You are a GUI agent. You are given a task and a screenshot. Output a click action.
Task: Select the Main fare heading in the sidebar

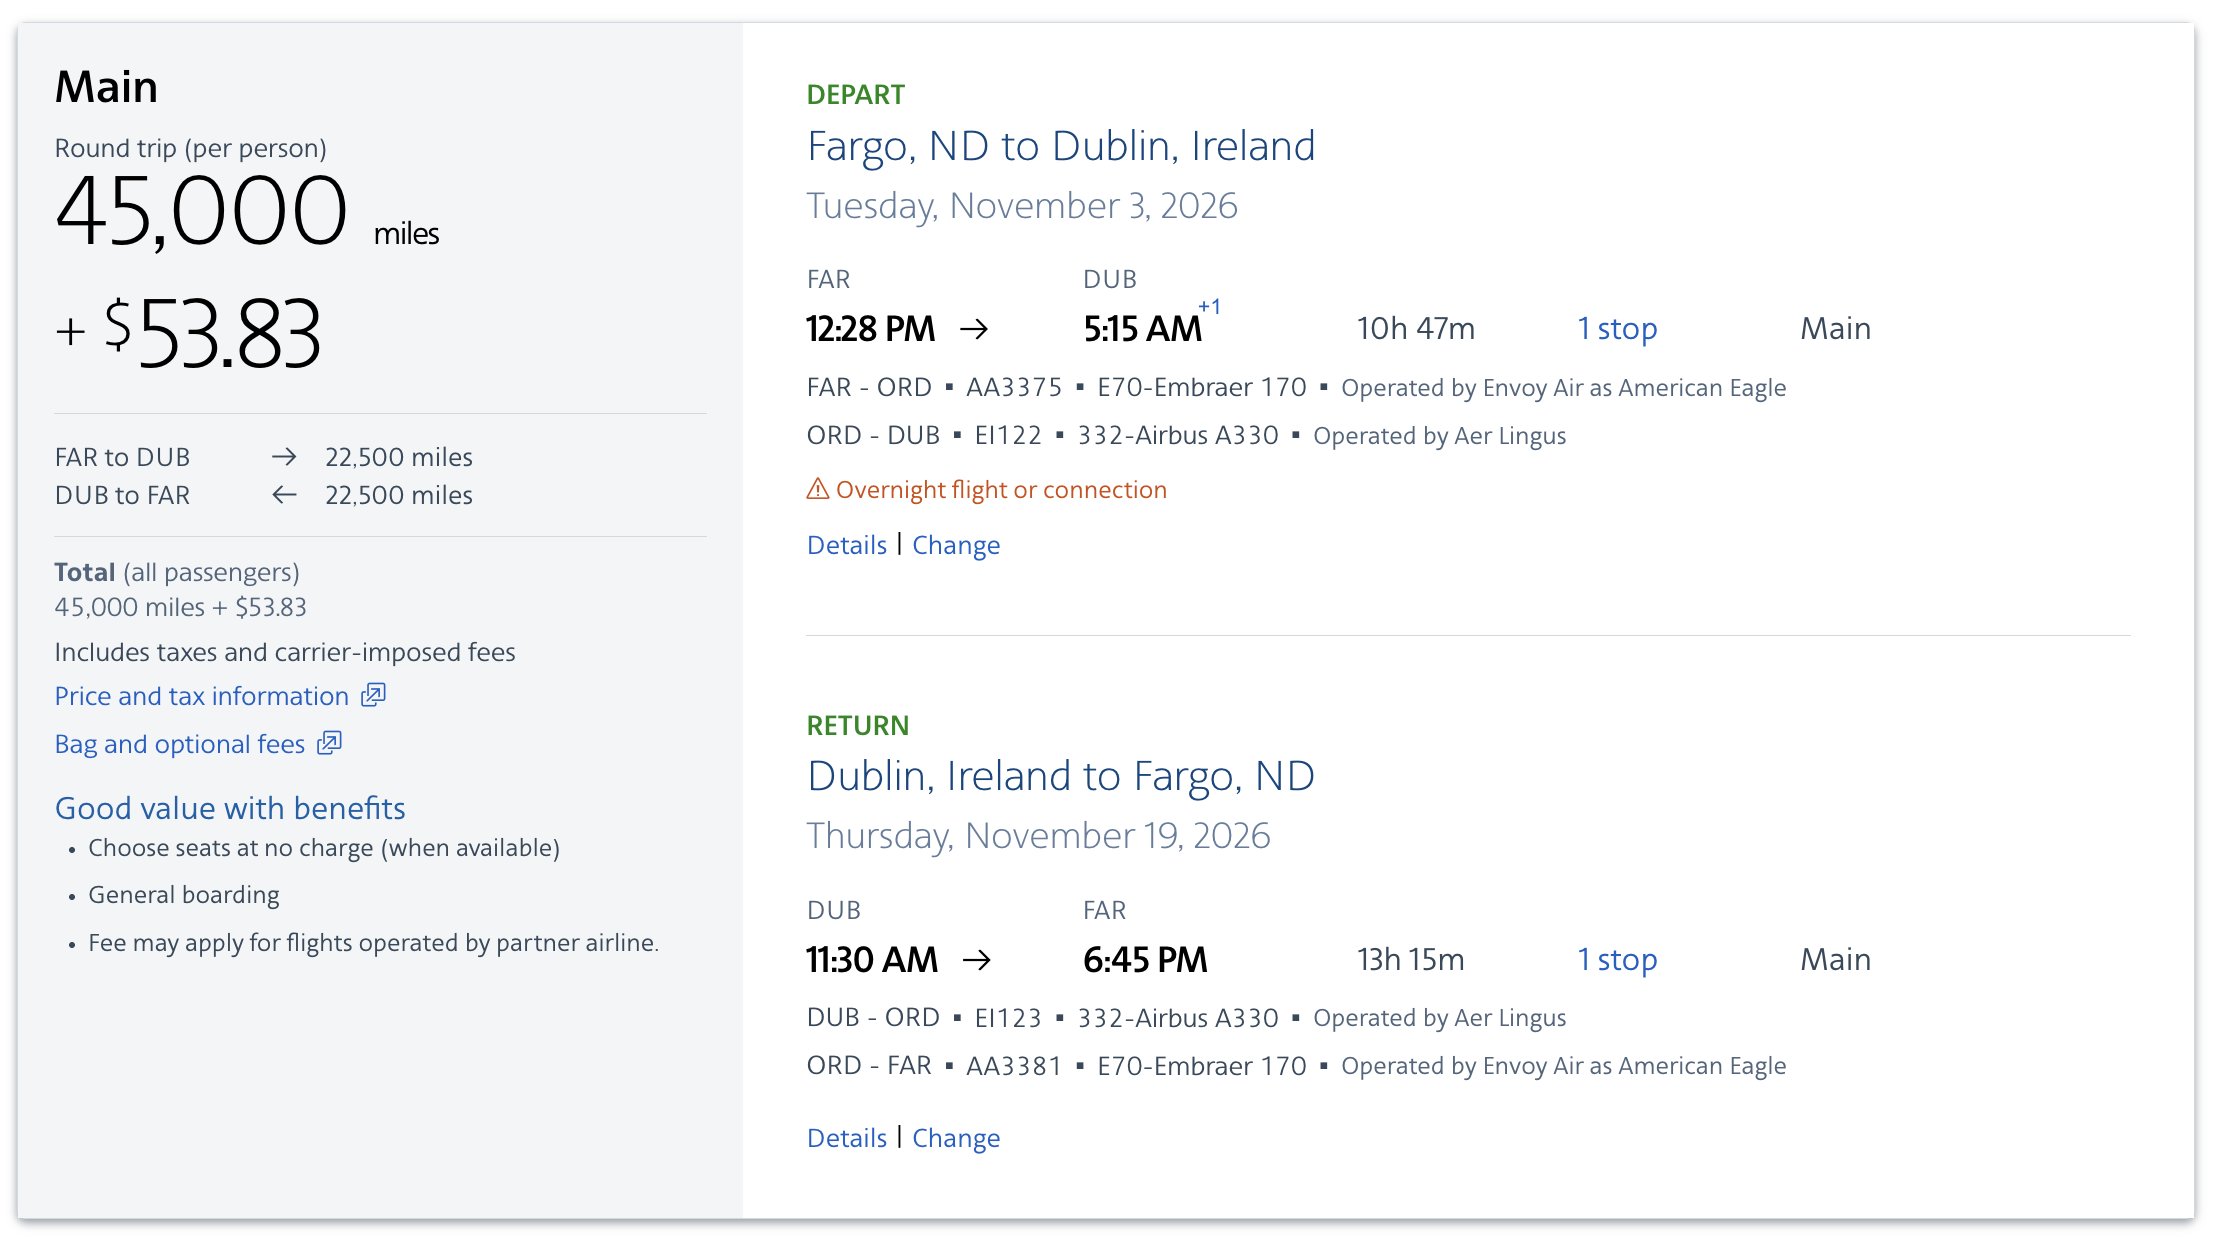(105, 86)
